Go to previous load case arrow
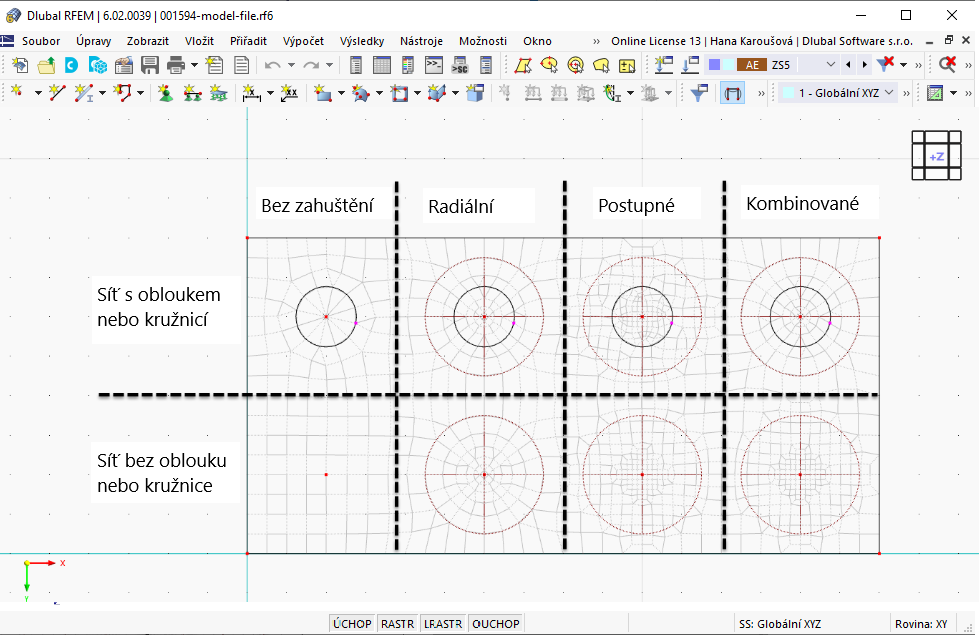The width and height of the screenshot is (979, 635). coord(848,65)
